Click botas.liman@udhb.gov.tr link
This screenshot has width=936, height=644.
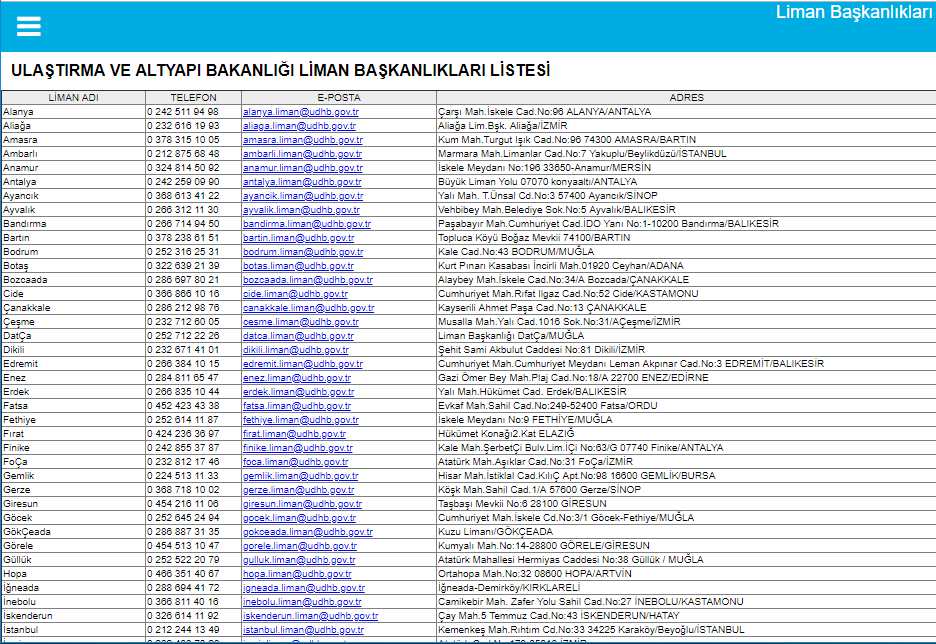coord(298,266)
